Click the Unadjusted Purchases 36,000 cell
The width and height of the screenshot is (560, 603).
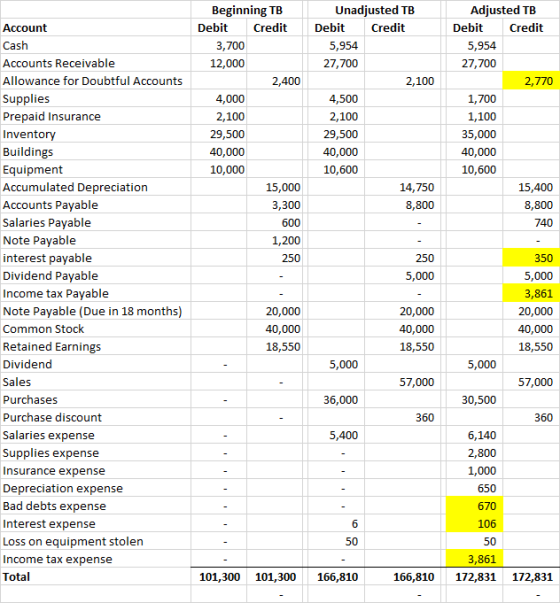point(336,400)
